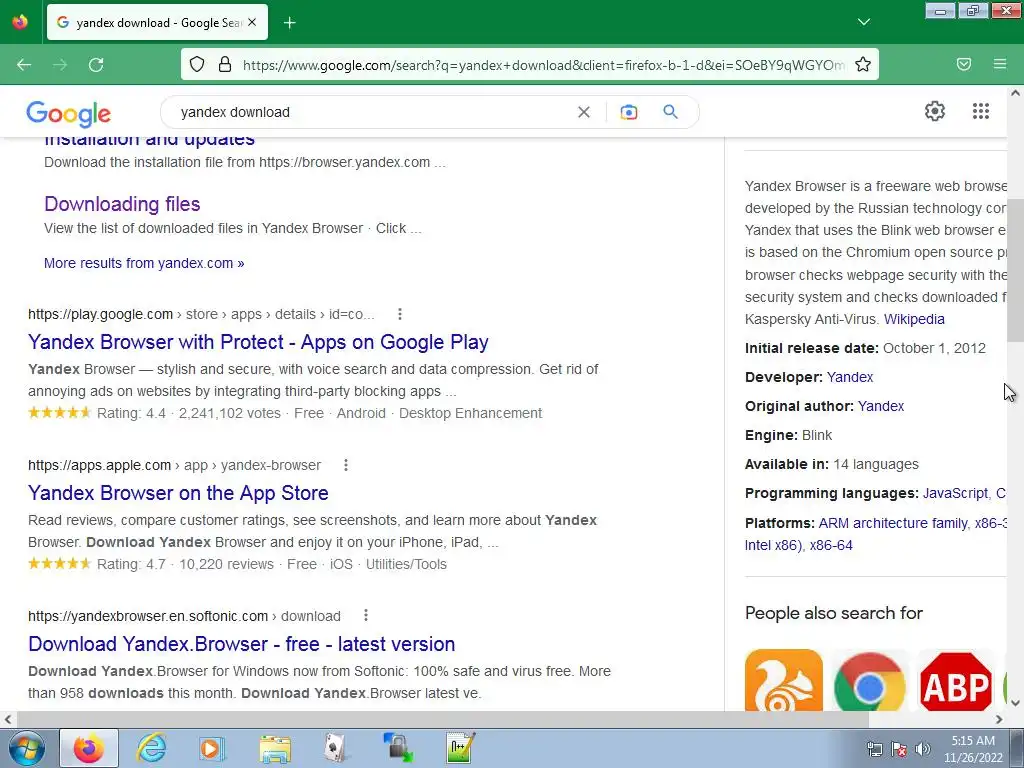Open the Save to Pocket icon
This screenshot has width=1024, height=768.
click(964, 64)
